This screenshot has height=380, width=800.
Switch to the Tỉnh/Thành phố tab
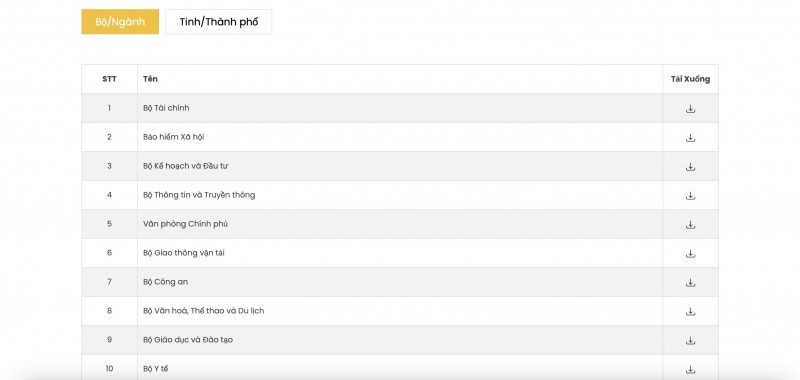[x=218, y=22]
